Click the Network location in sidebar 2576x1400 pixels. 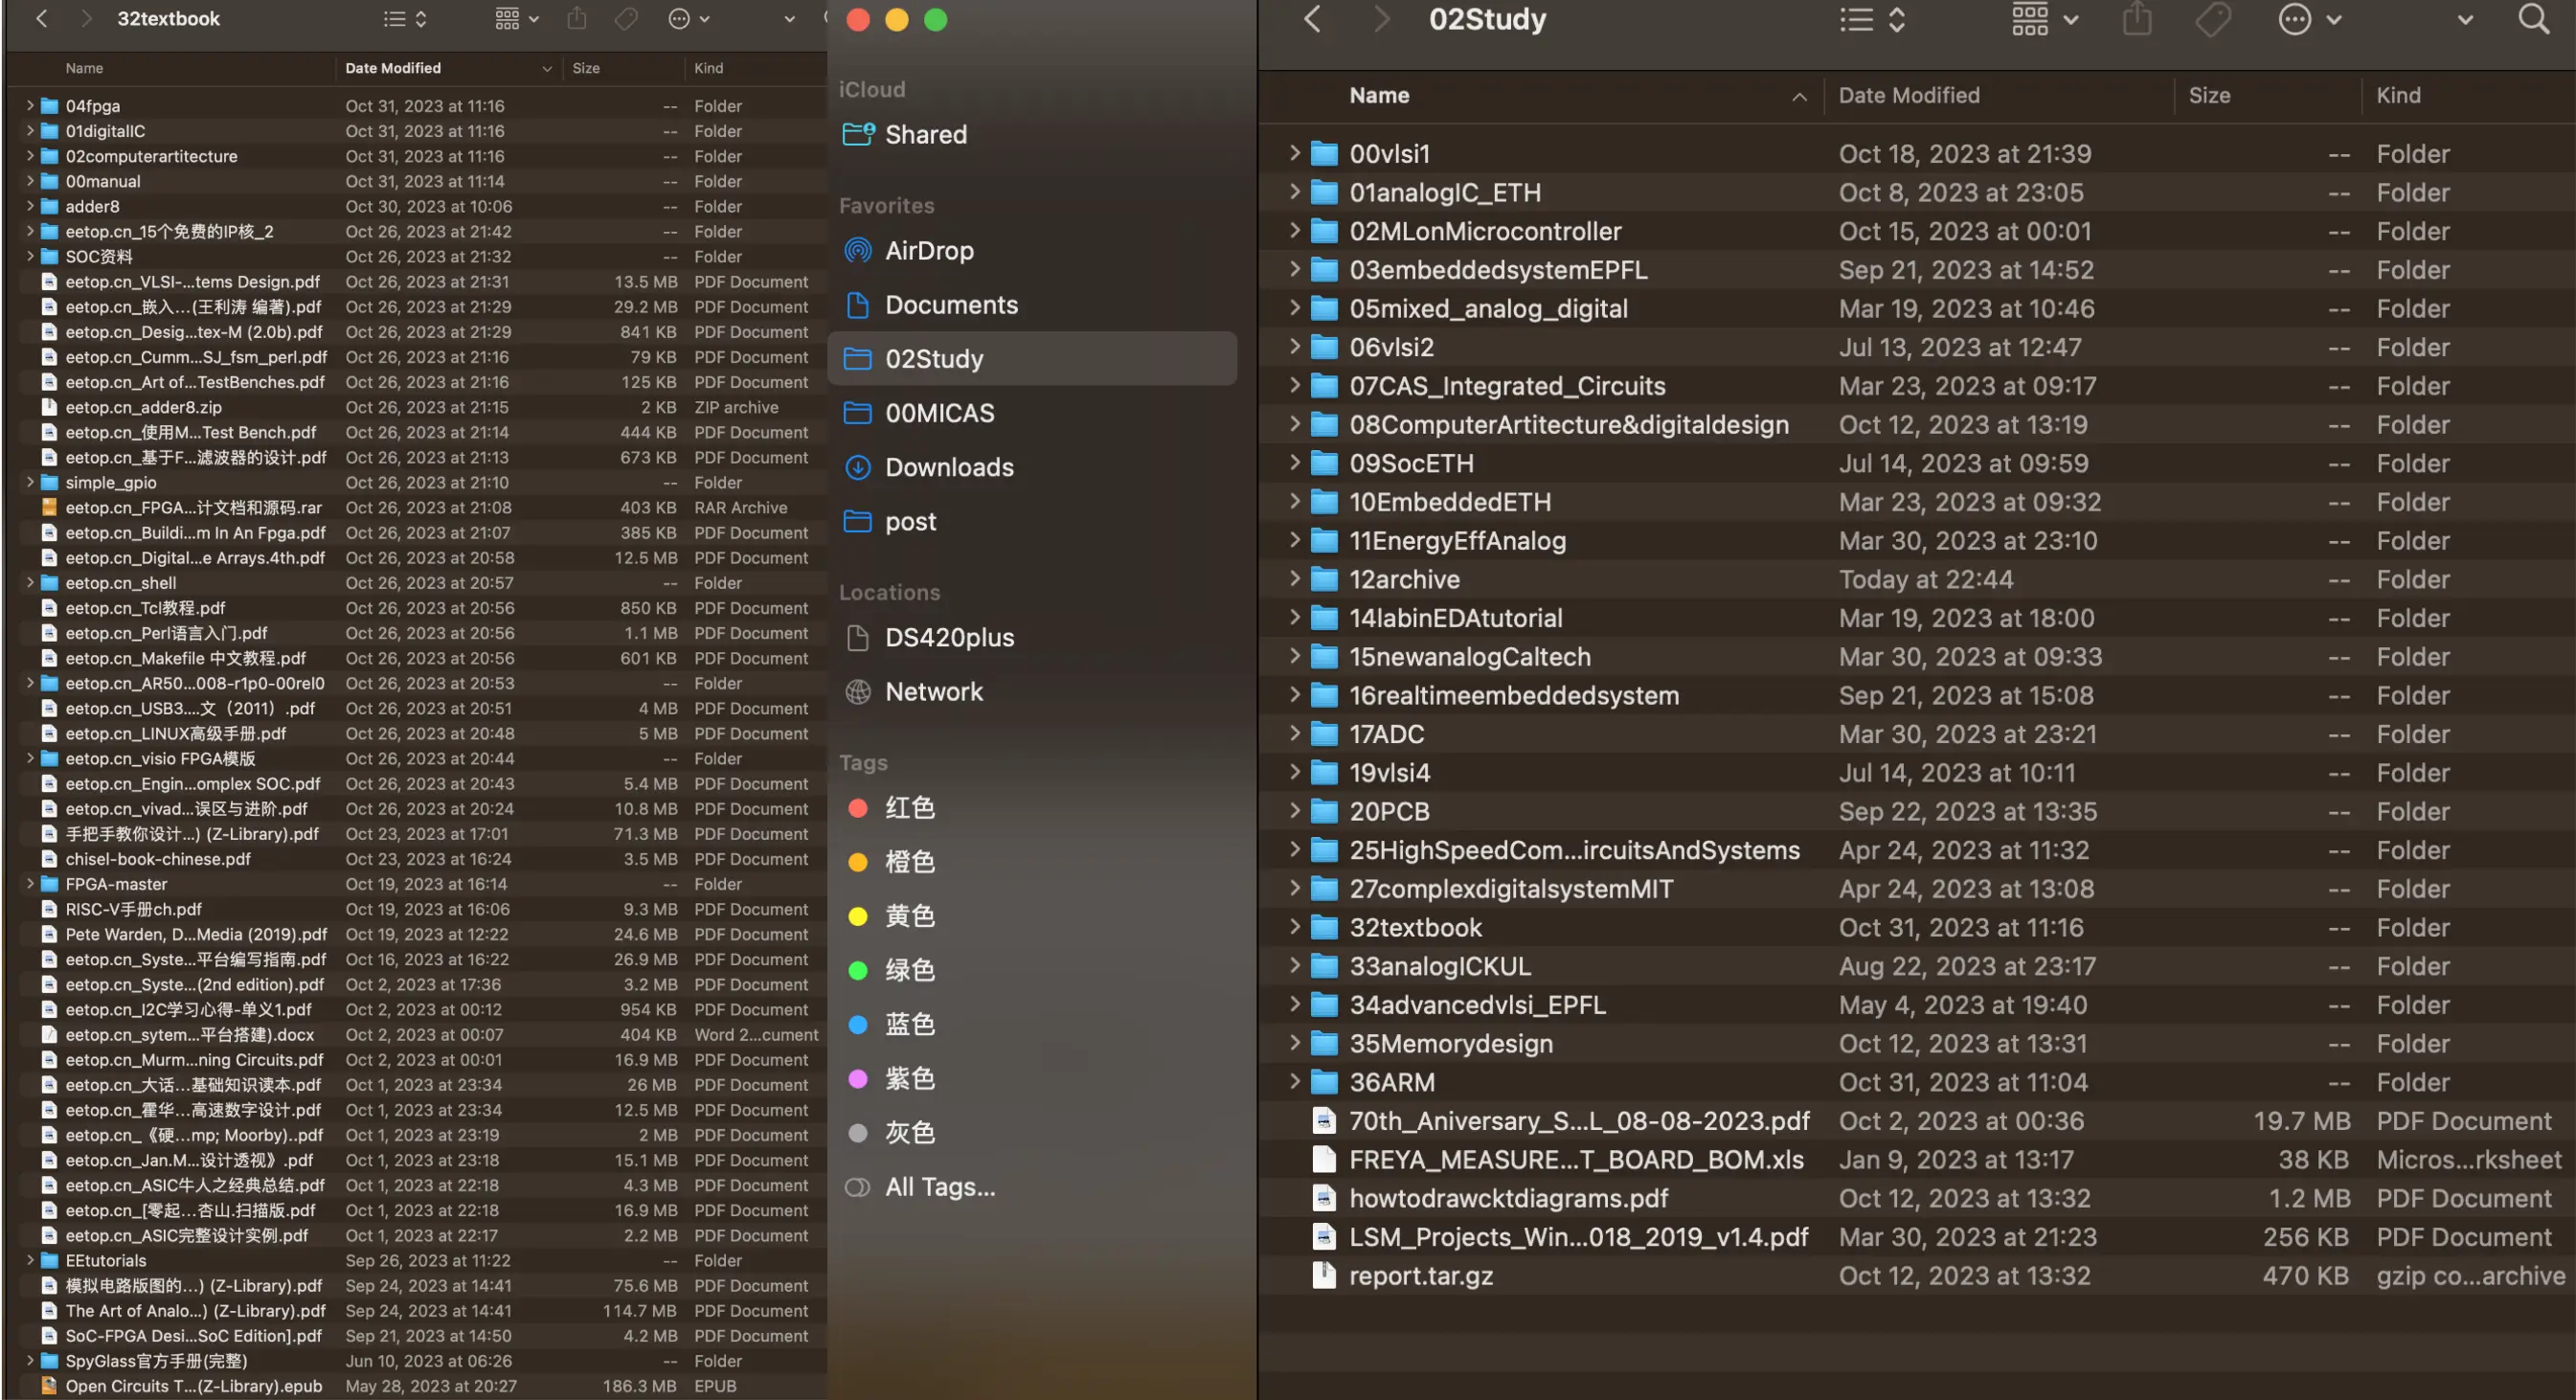[933, 691]
